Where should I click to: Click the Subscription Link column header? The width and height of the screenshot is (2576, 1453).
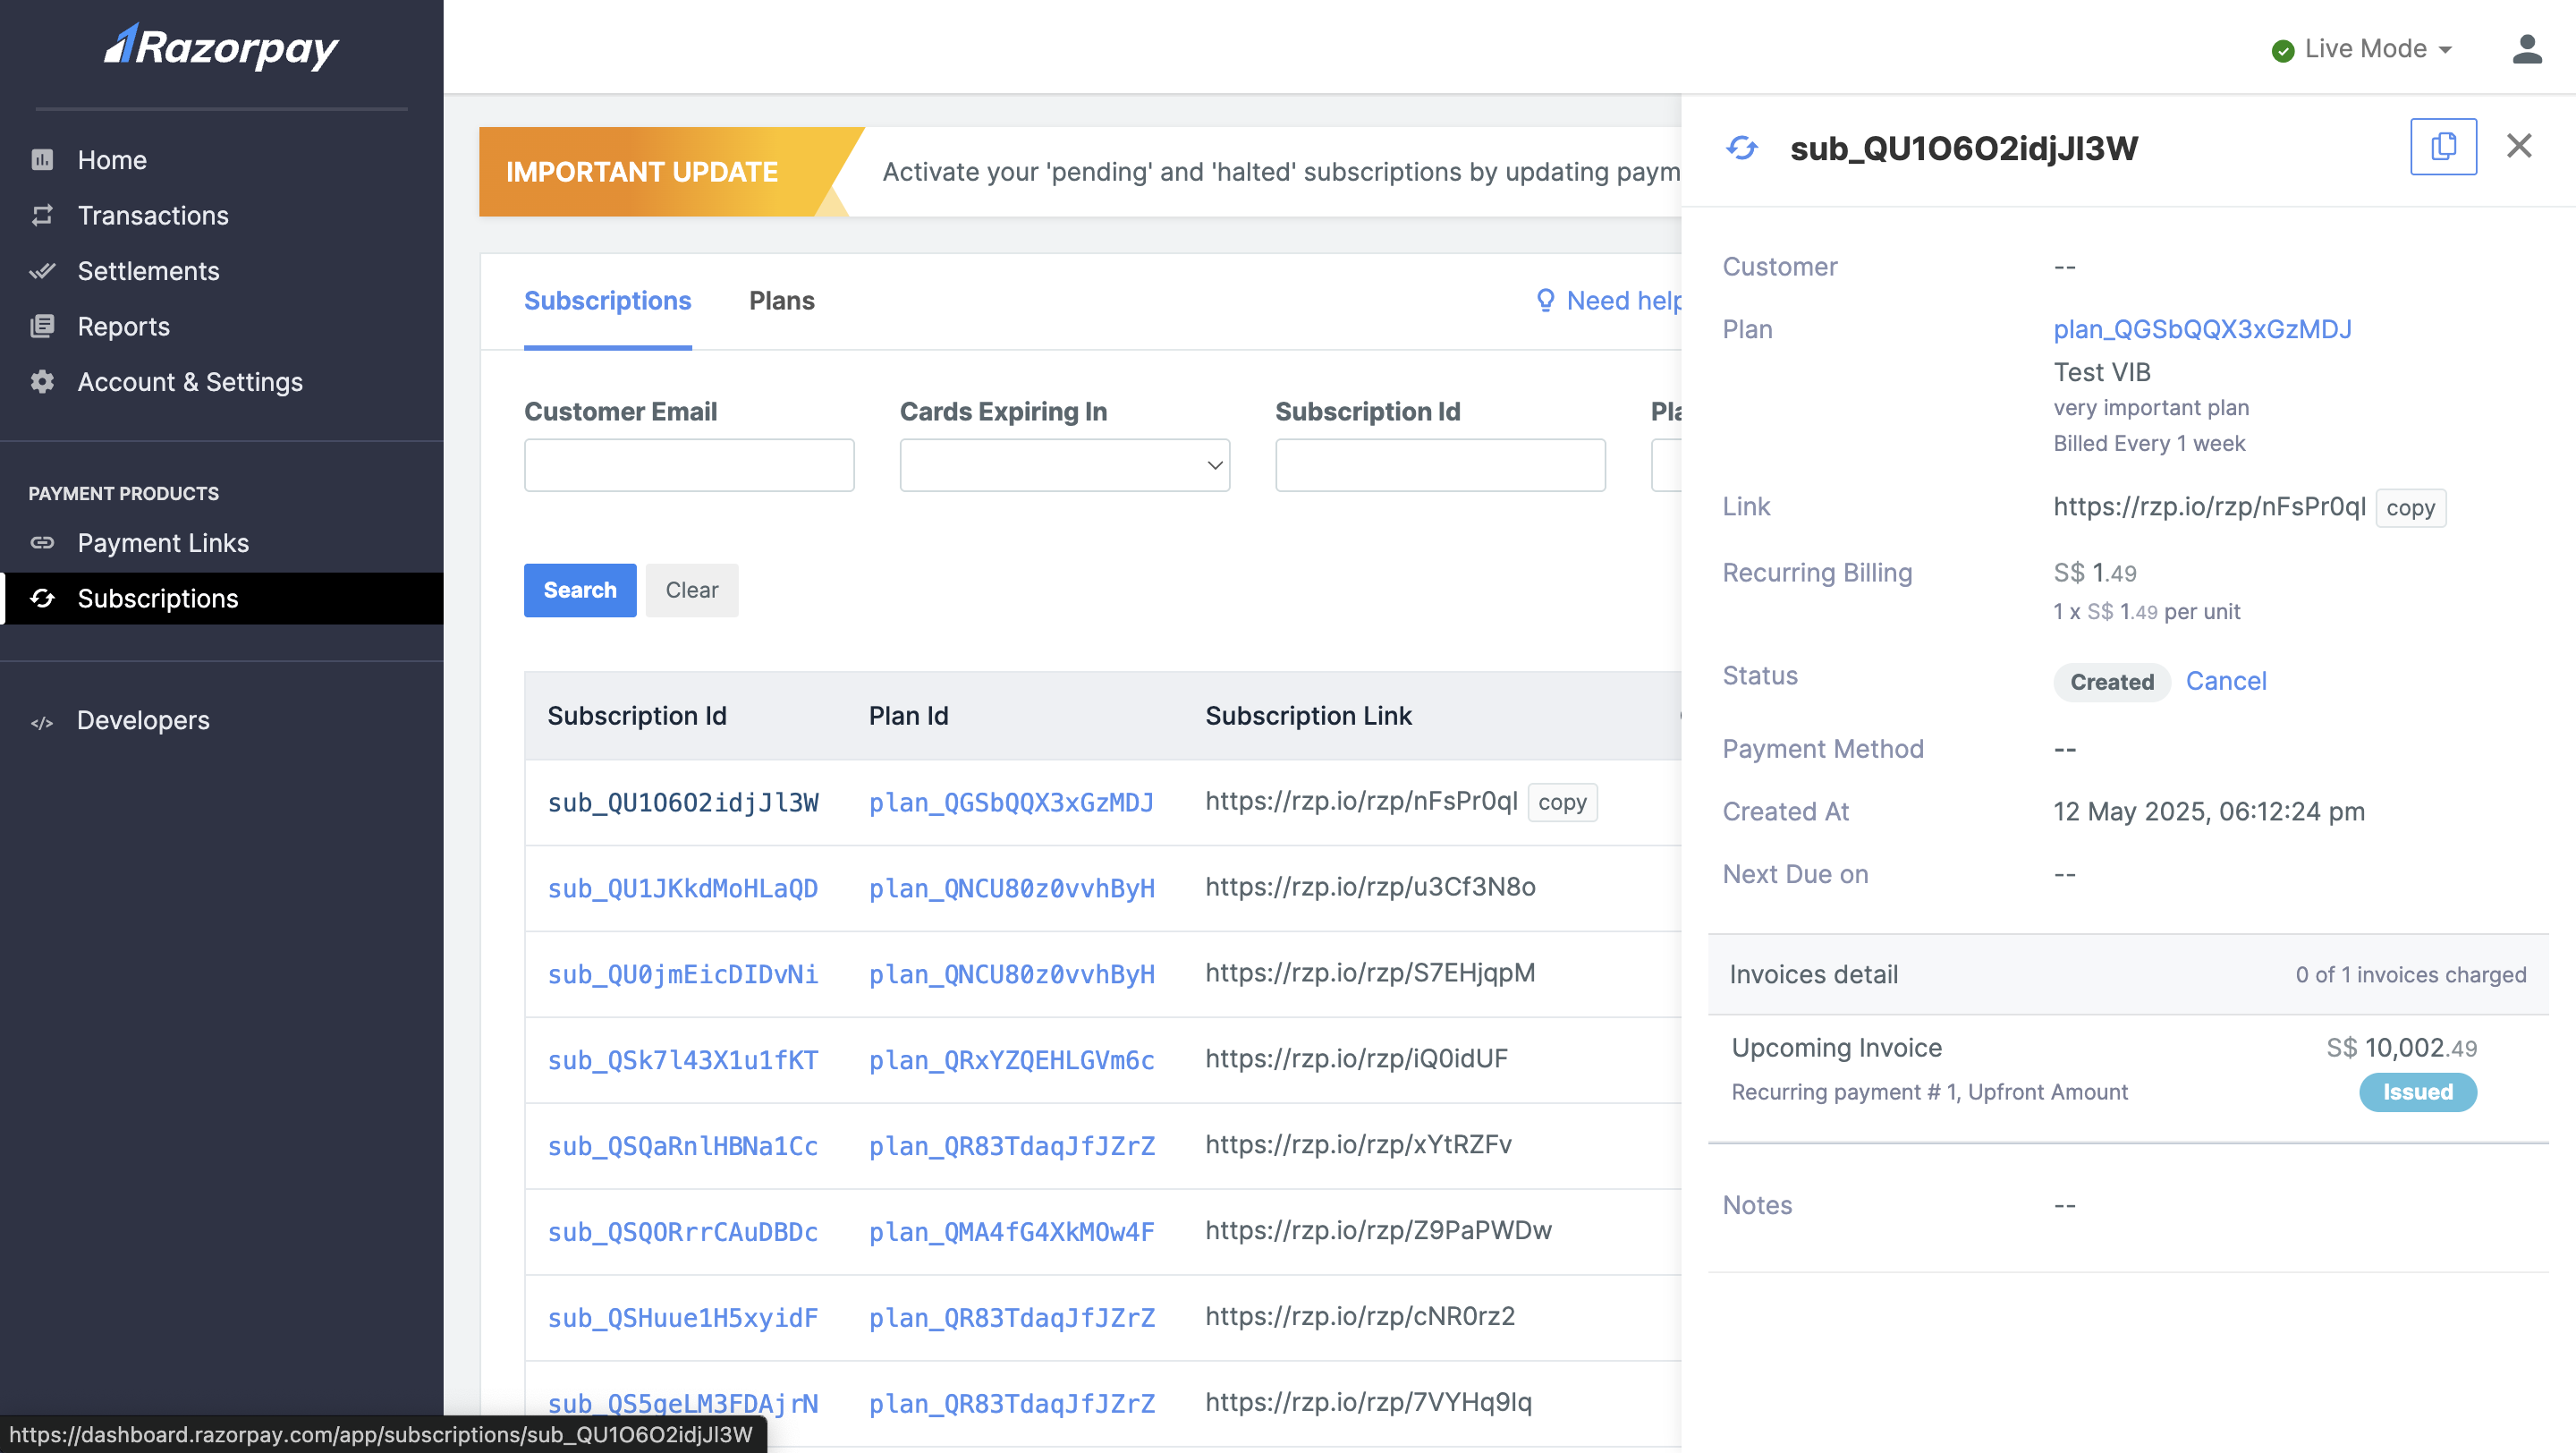click(1308, 716)
